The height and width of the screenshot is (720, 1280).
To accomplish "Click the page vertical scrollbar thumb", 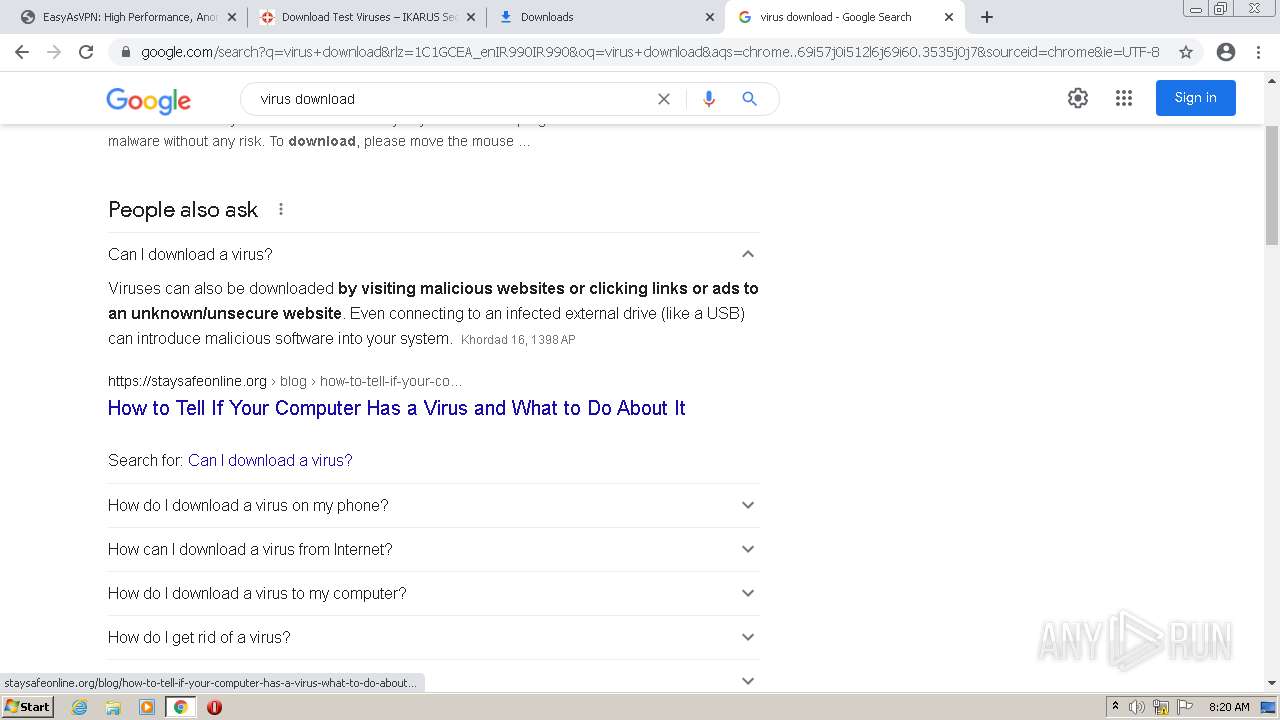I will [1272, 185].
